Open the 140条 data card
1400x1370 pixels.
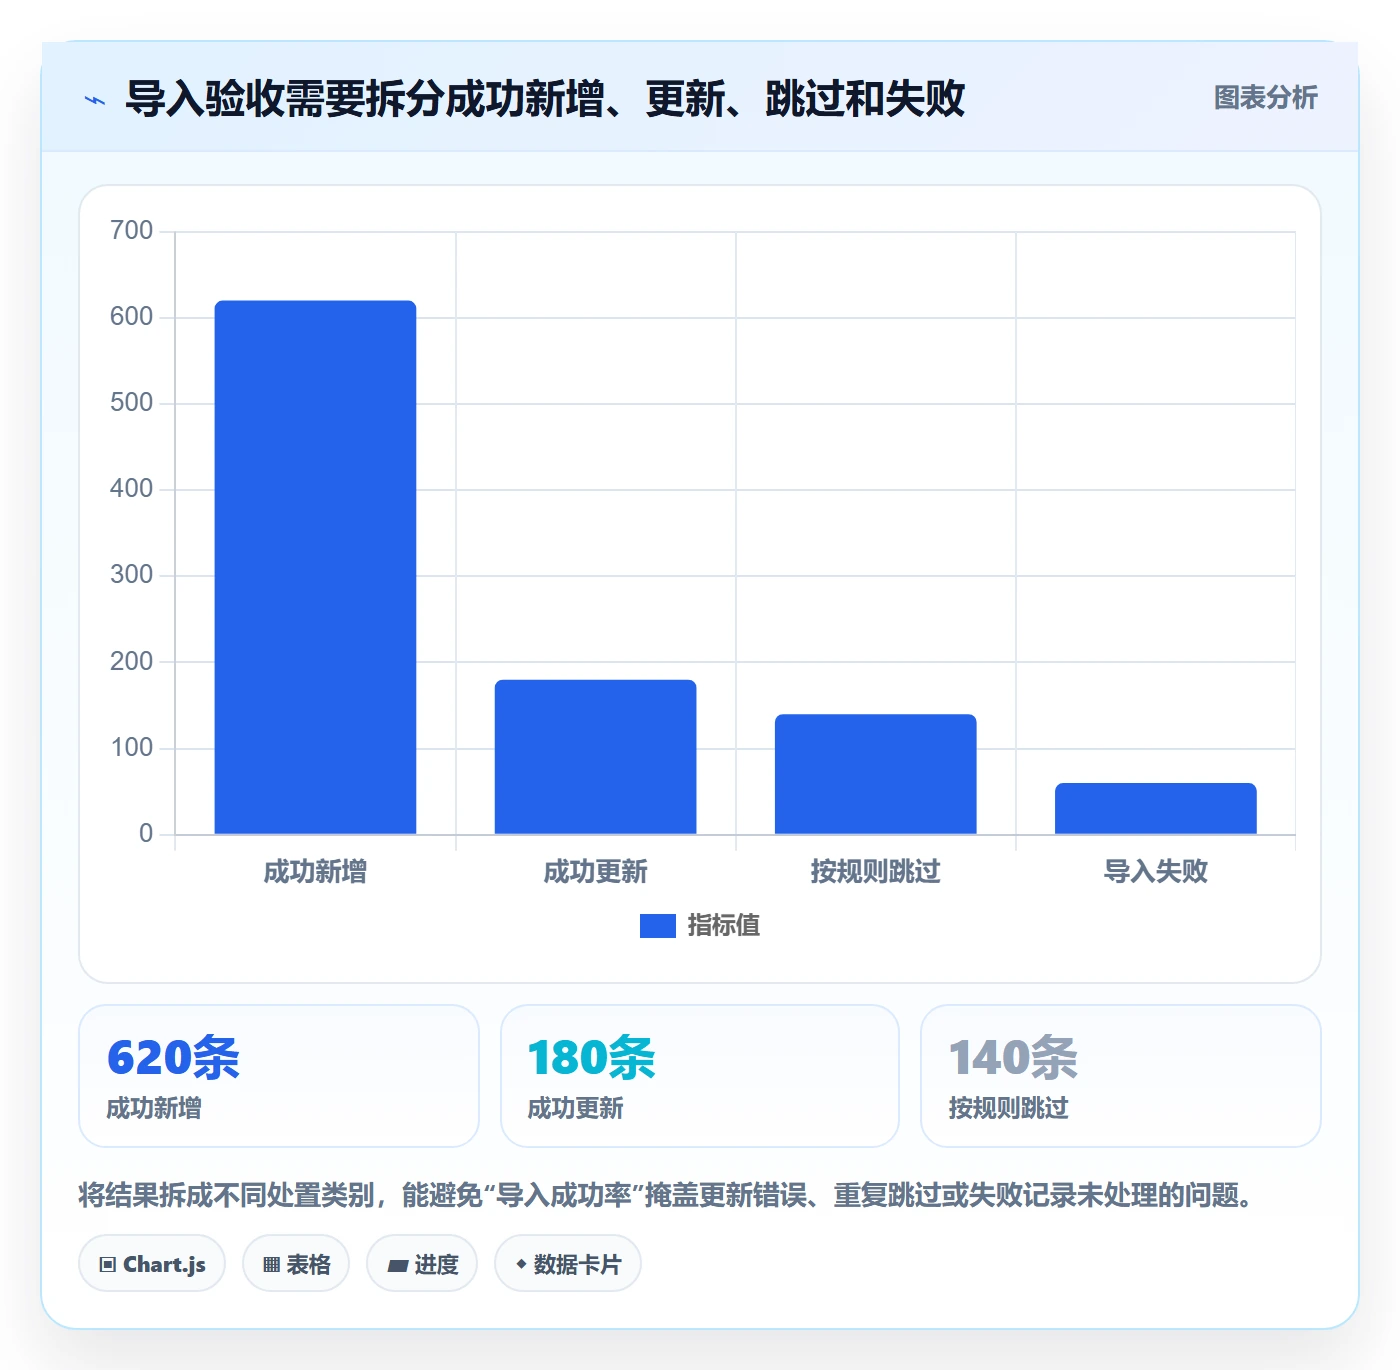tap(1121, 1076)
